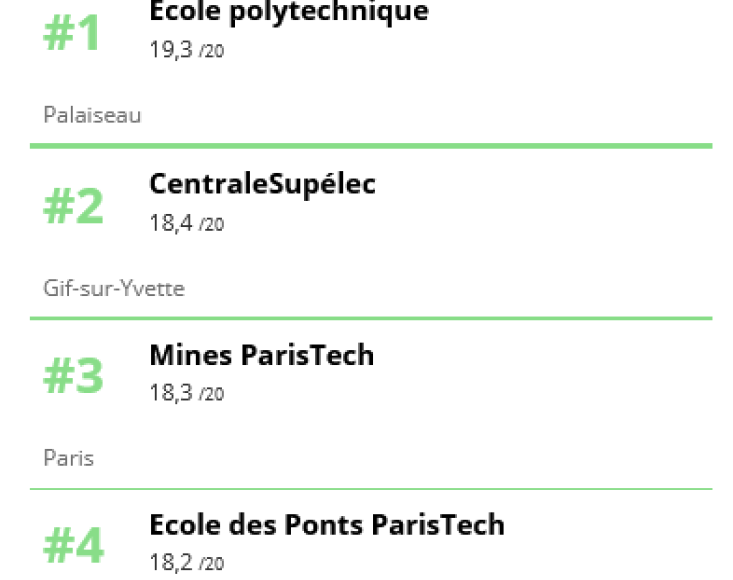Click the #2 rank badge
Screen dimensions: 733x580
tap(73, 206)
